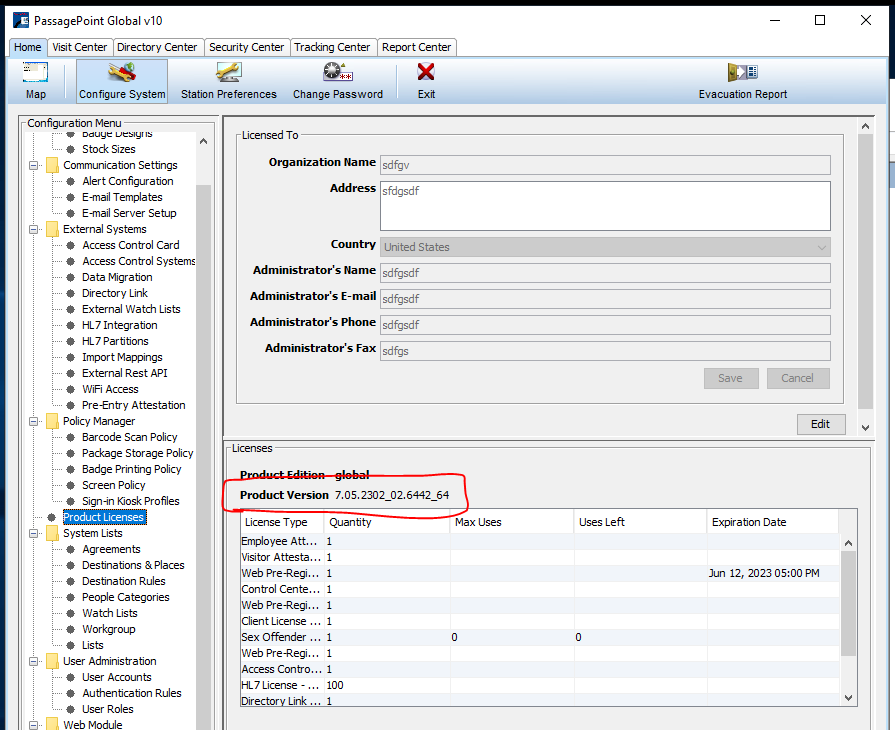Viewport: 895px width, 730px height.
Task: Click the Max Uses column header
Action: pyautogui.click(x=511, y=522)
